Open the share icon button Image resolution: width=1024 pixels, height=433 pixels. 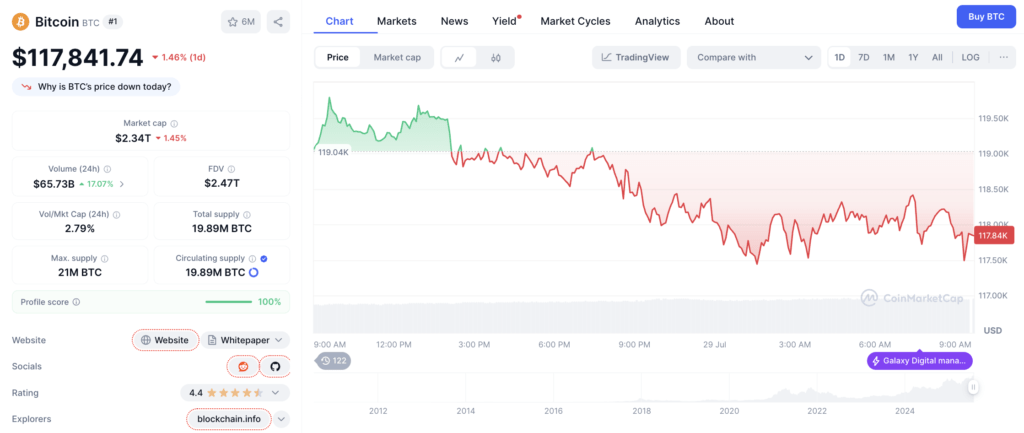(x=278, y=22)
